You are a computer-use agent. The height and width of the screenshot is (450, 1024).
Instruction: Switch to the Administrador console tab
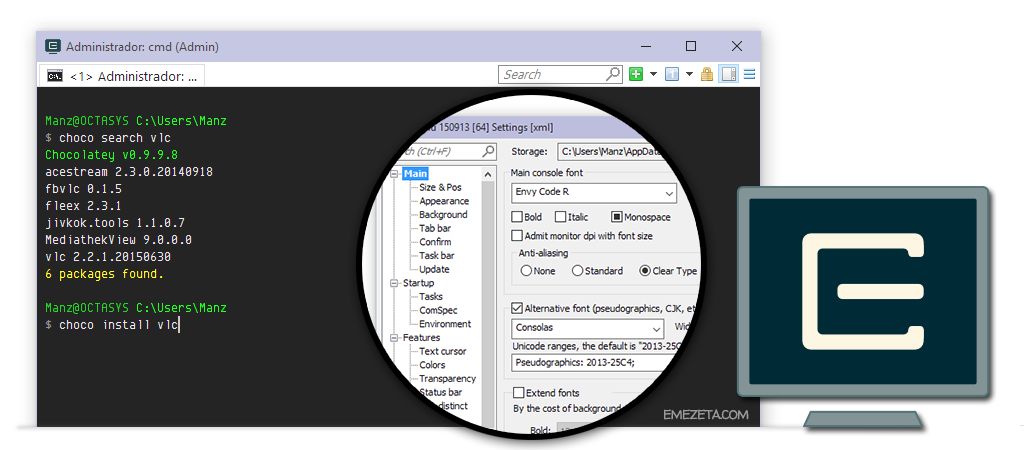(121, 76)
